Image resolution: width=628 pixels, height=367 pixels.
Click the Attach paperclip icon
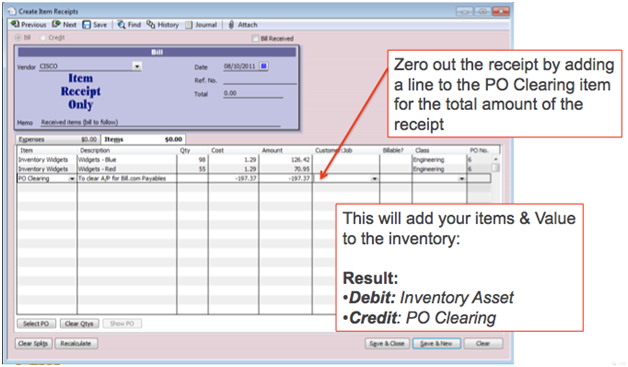click(x=231, y=25)
